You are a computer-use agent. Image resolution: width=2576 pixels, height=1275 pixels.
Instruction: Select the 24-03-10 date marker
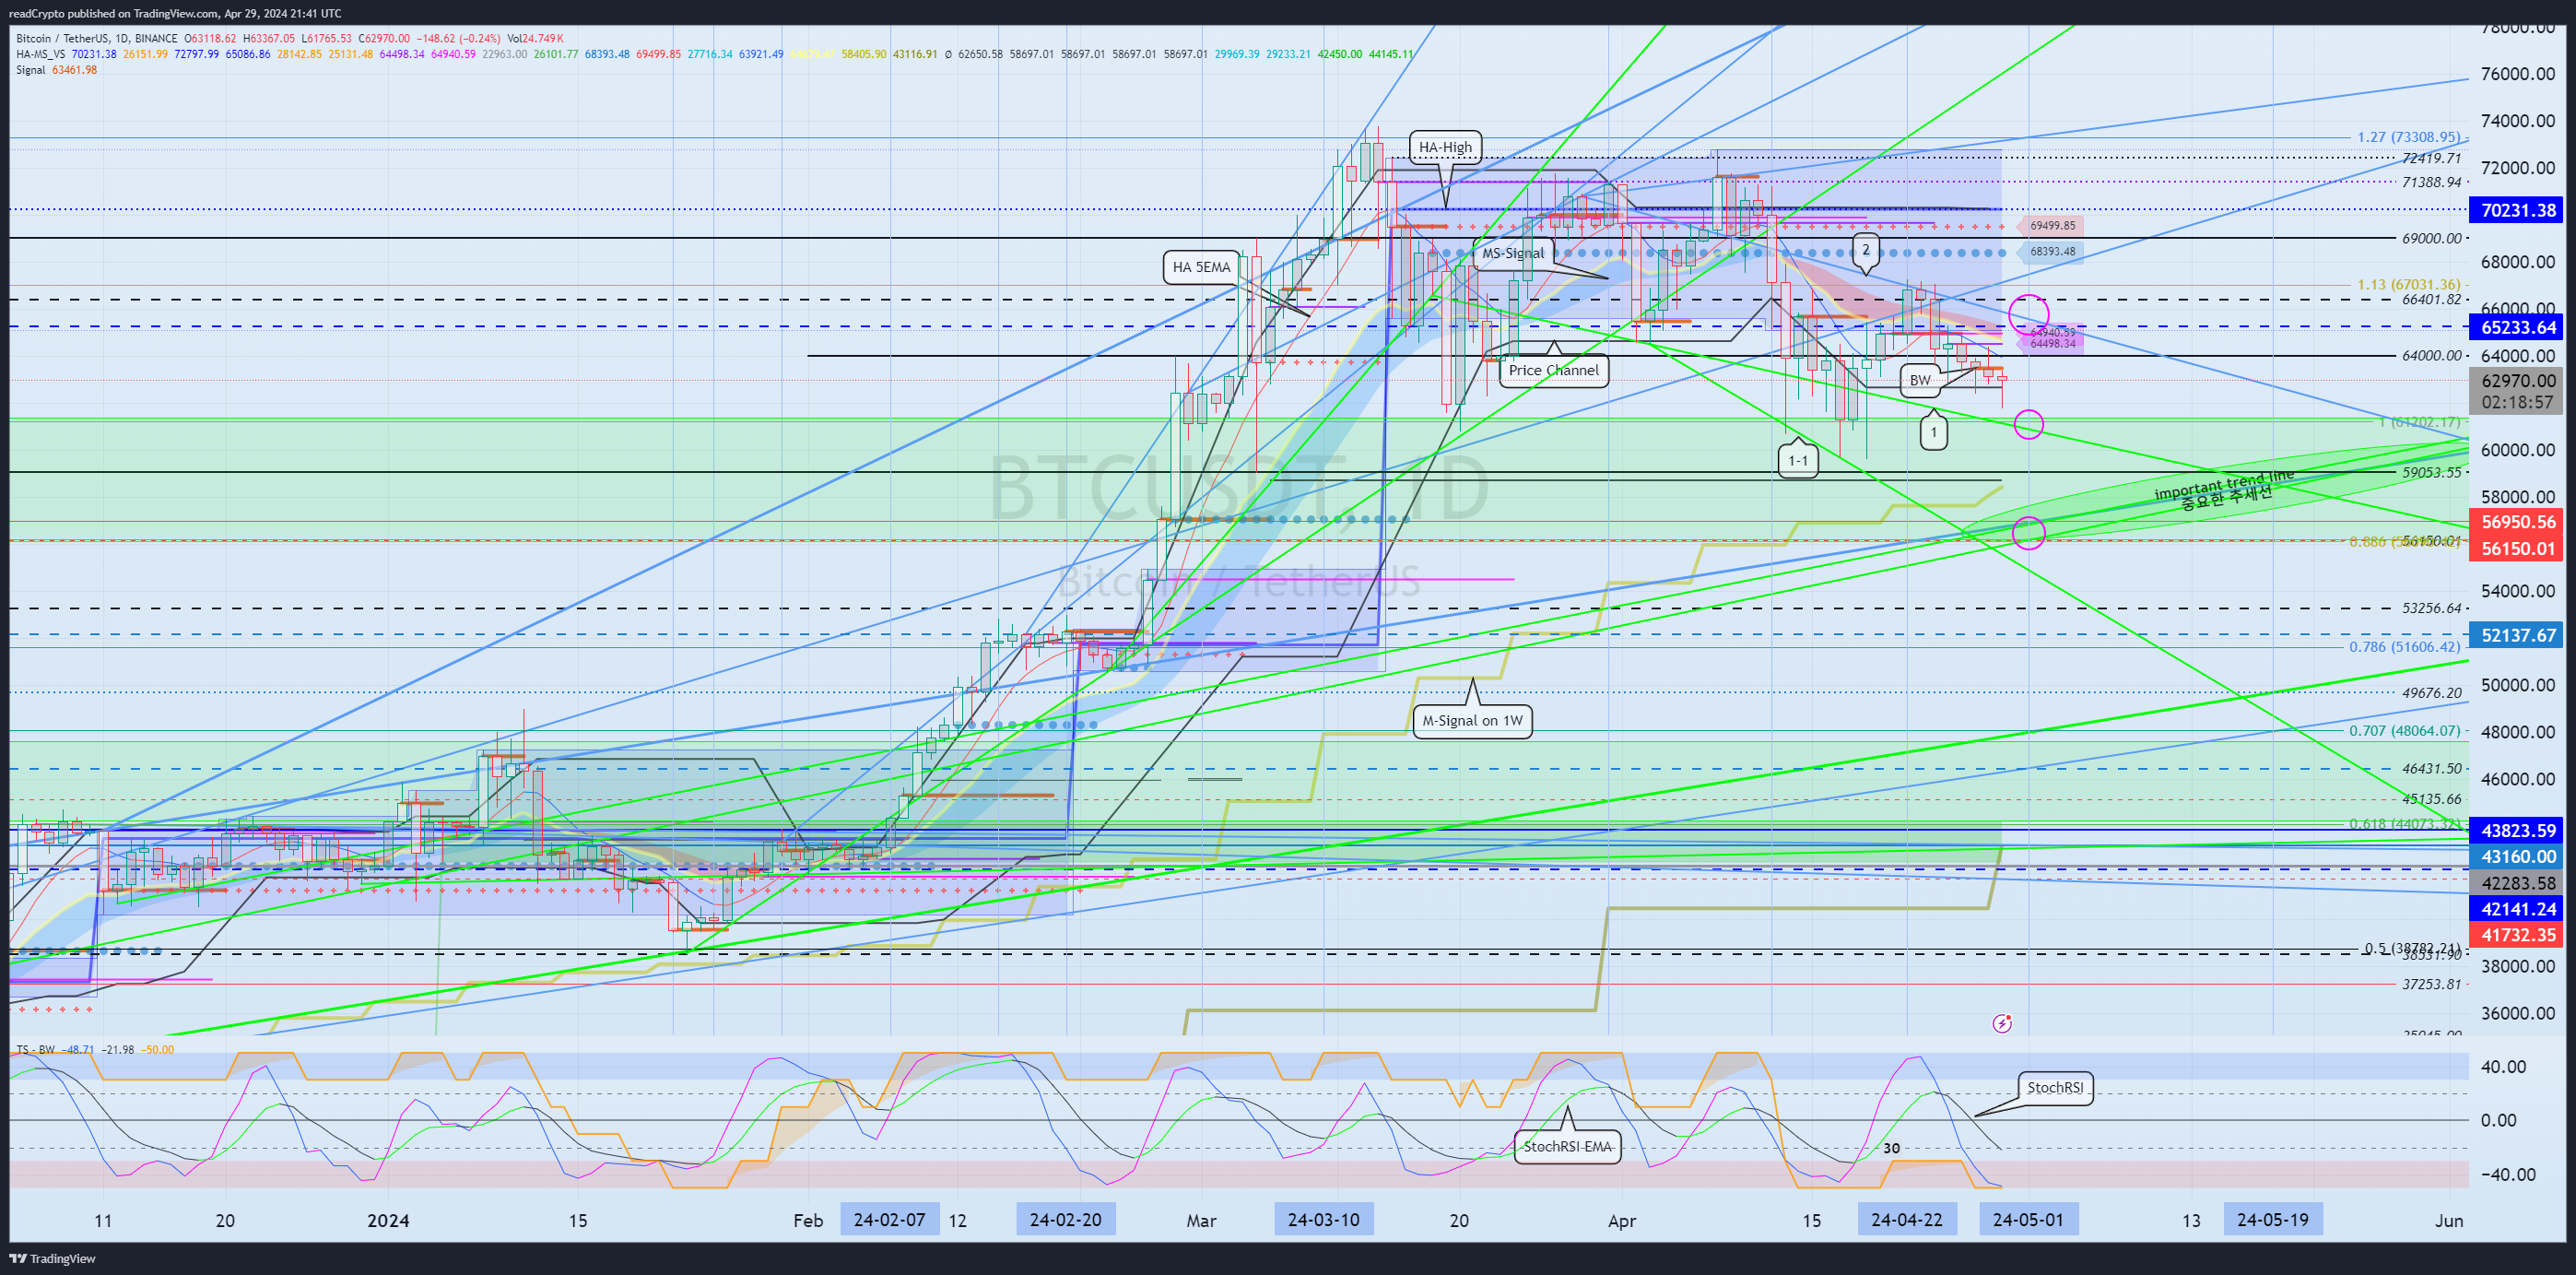point(1324,1220)
